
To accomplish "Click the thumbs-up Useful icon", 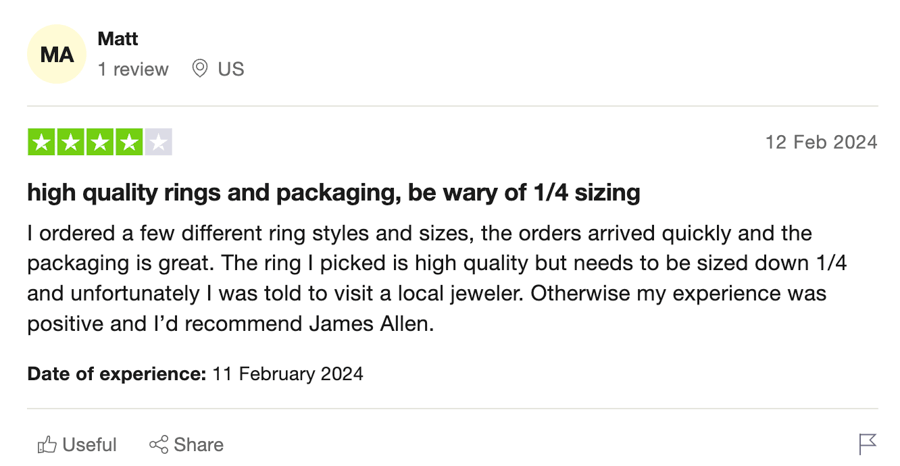I will pos(47,445).
